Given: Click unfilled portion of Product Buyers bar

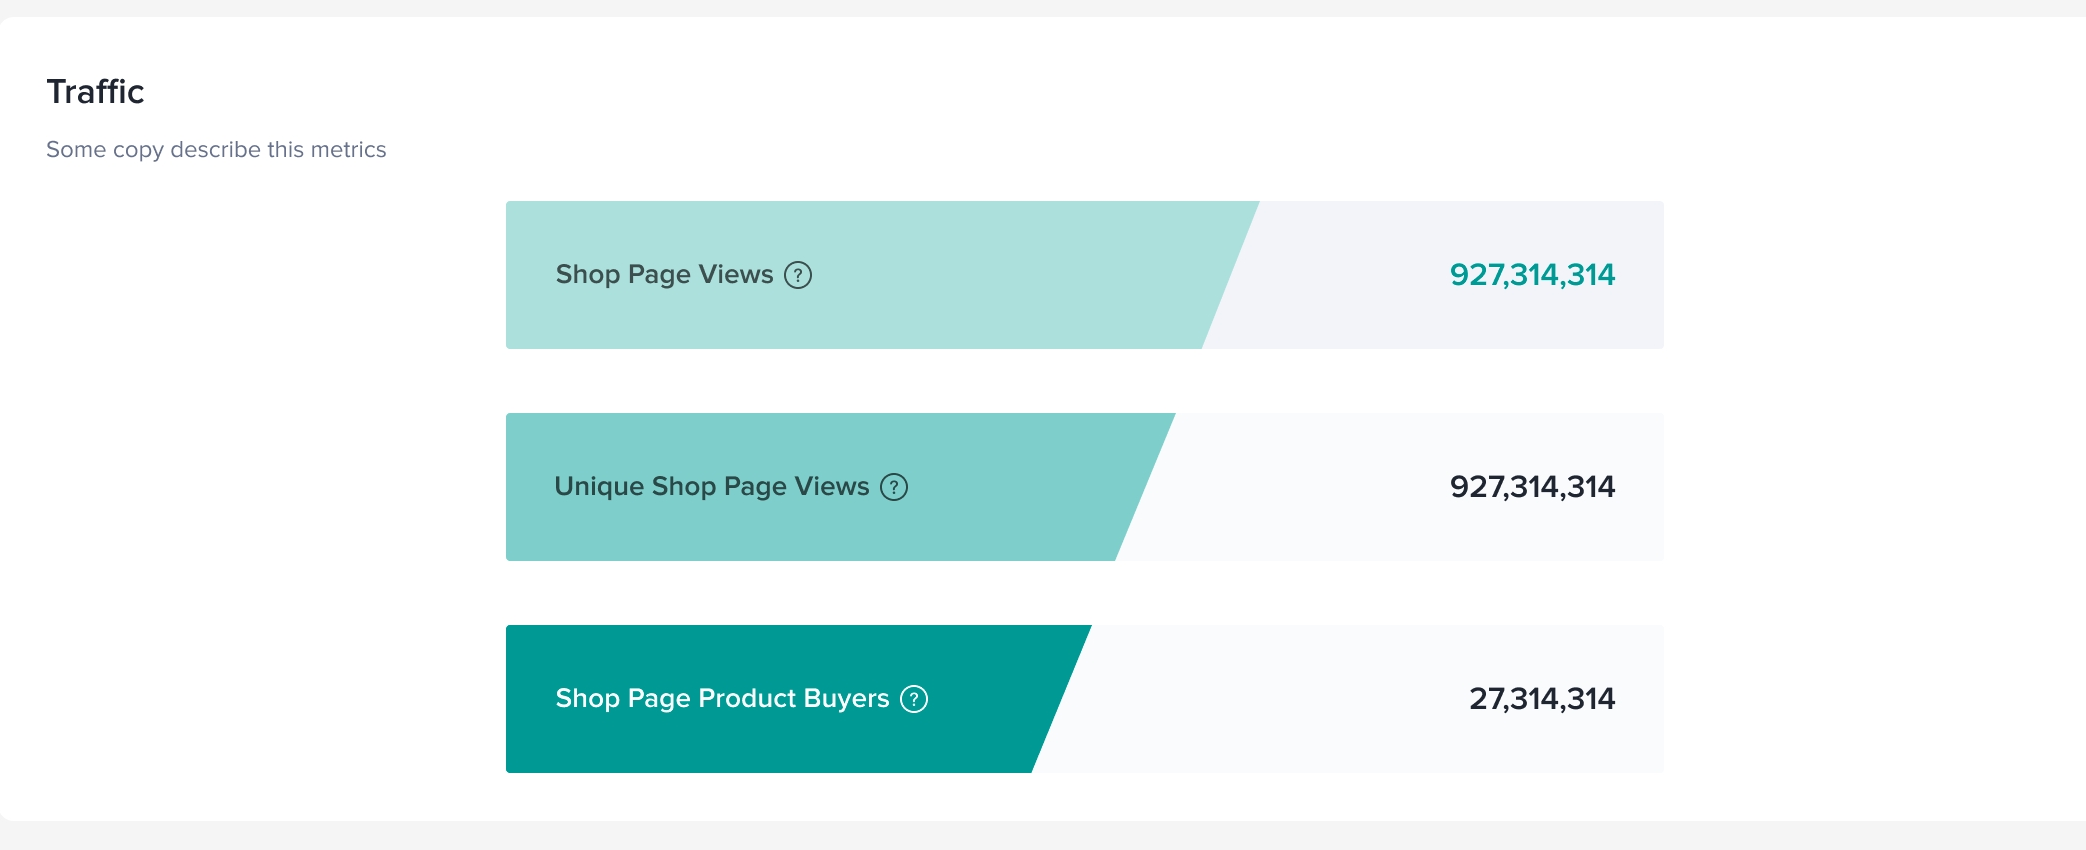Looking at the screenshot, I should tap(1250, 699).
